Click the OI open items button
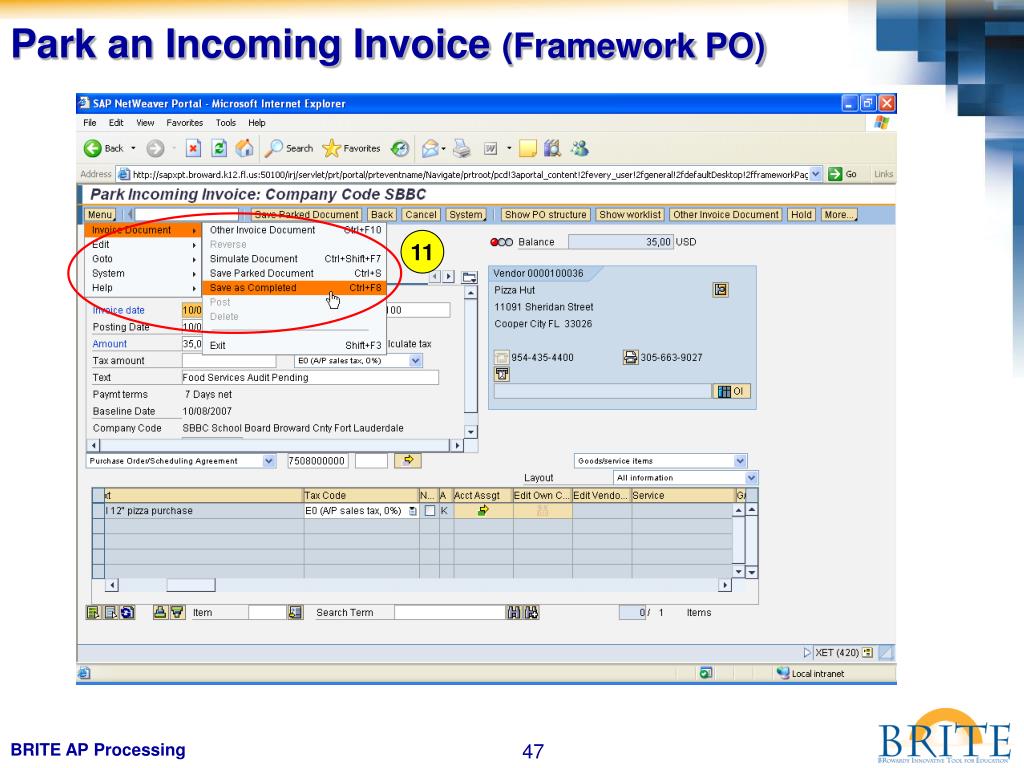This screenshot has width=1024, height=768. tap(731, 391)
